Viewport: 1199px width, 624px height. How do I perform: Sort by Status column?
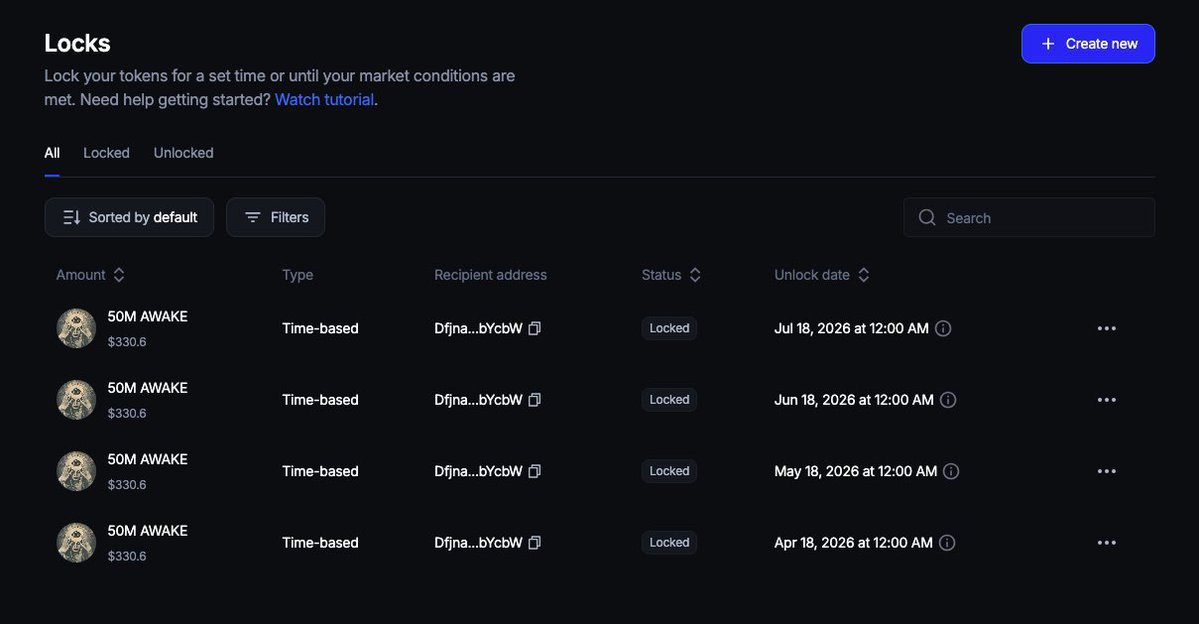(x=671, y=275)
